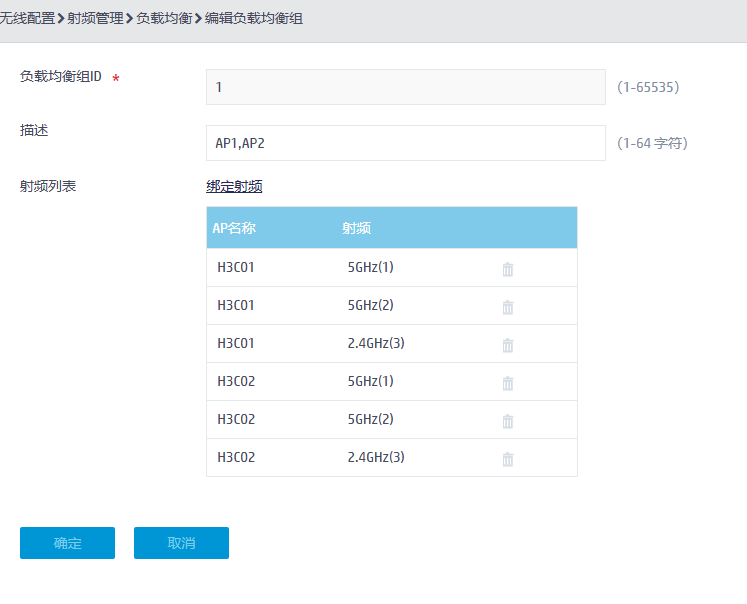Click the 负载均衡组ID field
This screenshot has height=604, width=747.
405,87
